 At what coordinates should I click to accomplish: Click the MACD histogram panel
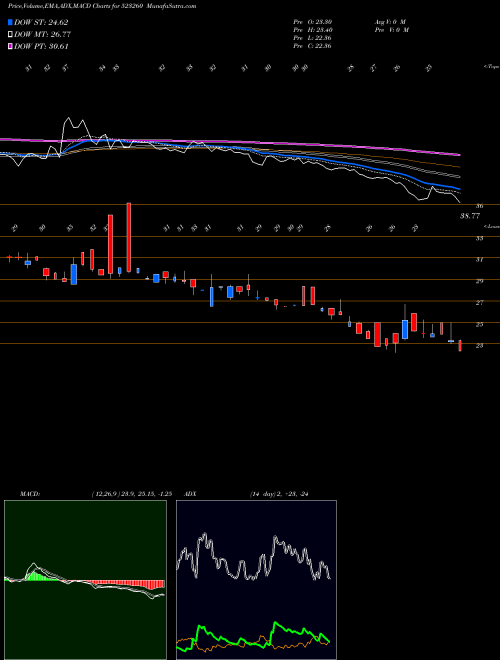tap(85, 580)
